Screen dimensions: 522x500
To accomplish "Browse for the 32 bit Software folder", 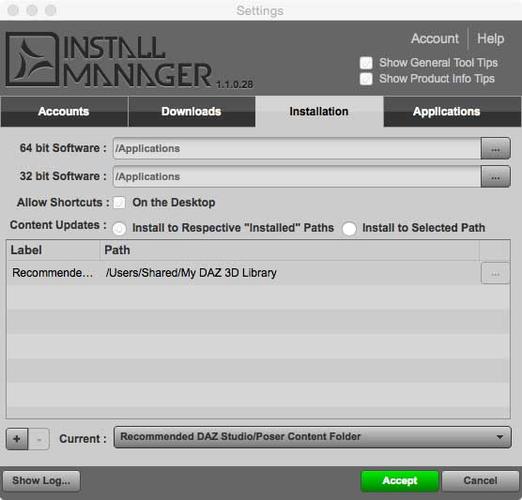I will 495,177.
